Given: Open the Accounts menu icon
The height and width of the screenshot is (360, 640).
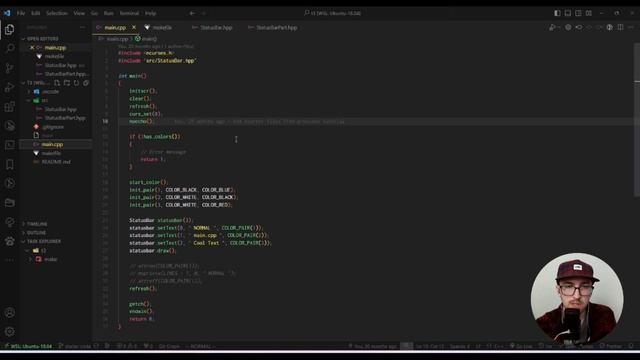Looking at the screenshot, I should (x=9, y=313).
